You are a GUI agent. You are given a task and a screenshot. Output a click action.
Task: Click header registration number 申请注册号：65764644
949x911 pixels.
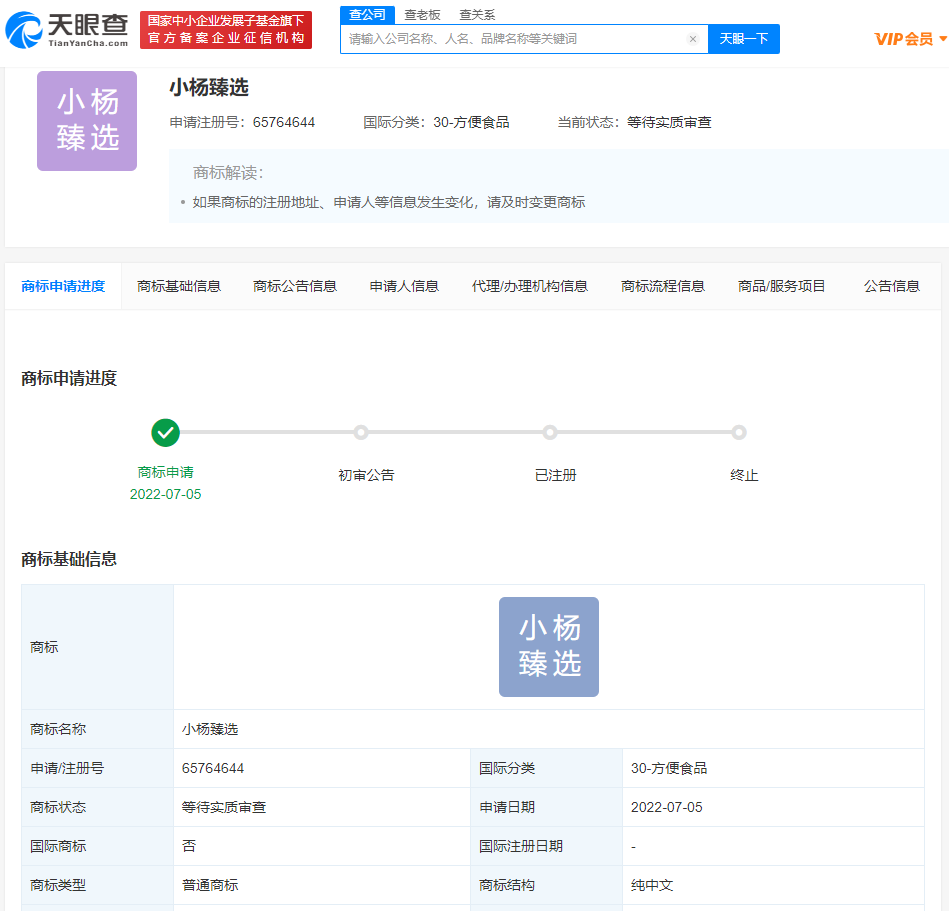coord(242,122)
